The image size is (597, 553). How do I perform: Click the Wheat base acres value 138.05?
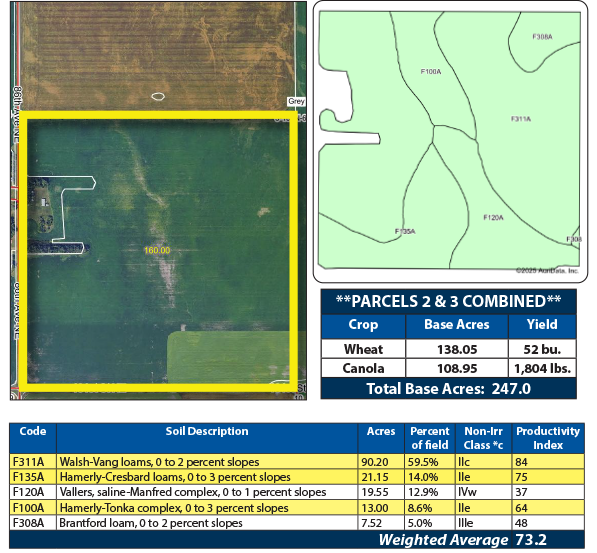(457, 349)
